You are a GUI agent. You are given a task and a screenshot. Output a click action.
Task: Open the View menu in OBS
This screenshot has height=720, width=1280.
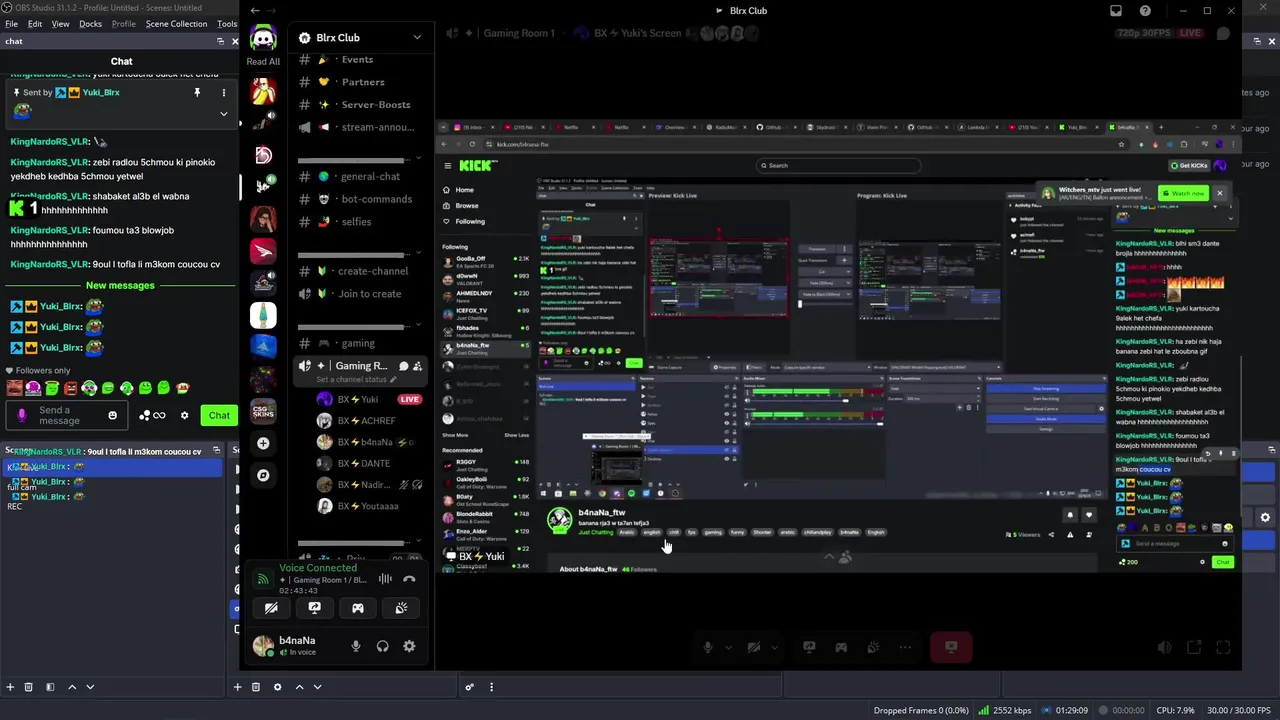point(60,24)
